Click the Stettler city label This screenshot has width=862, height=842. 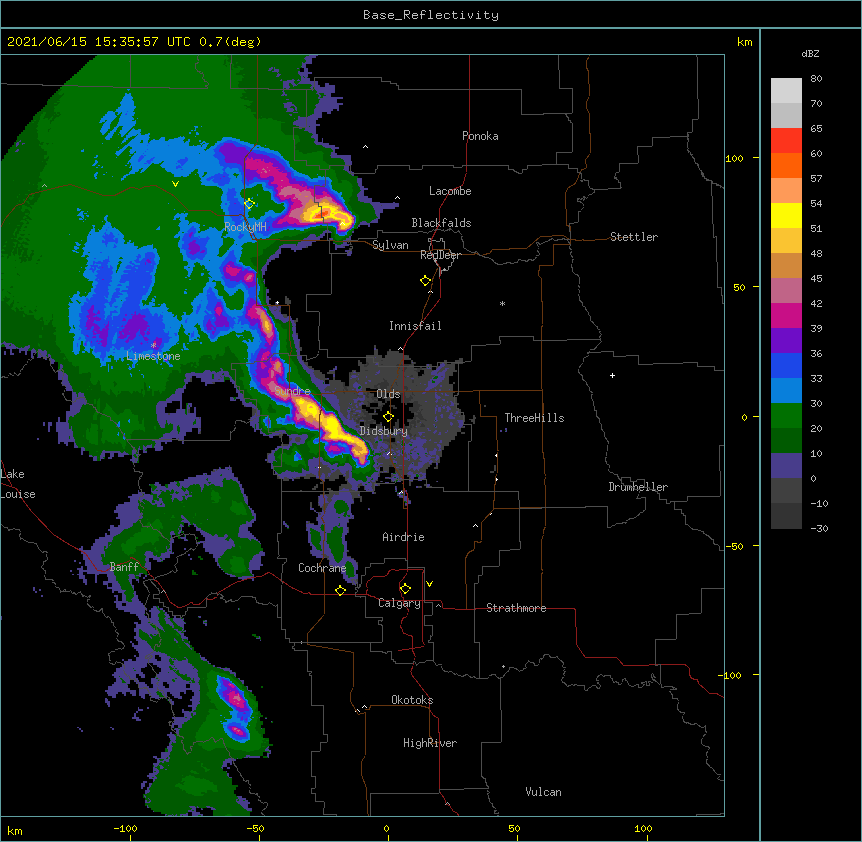tap(634, 237)
